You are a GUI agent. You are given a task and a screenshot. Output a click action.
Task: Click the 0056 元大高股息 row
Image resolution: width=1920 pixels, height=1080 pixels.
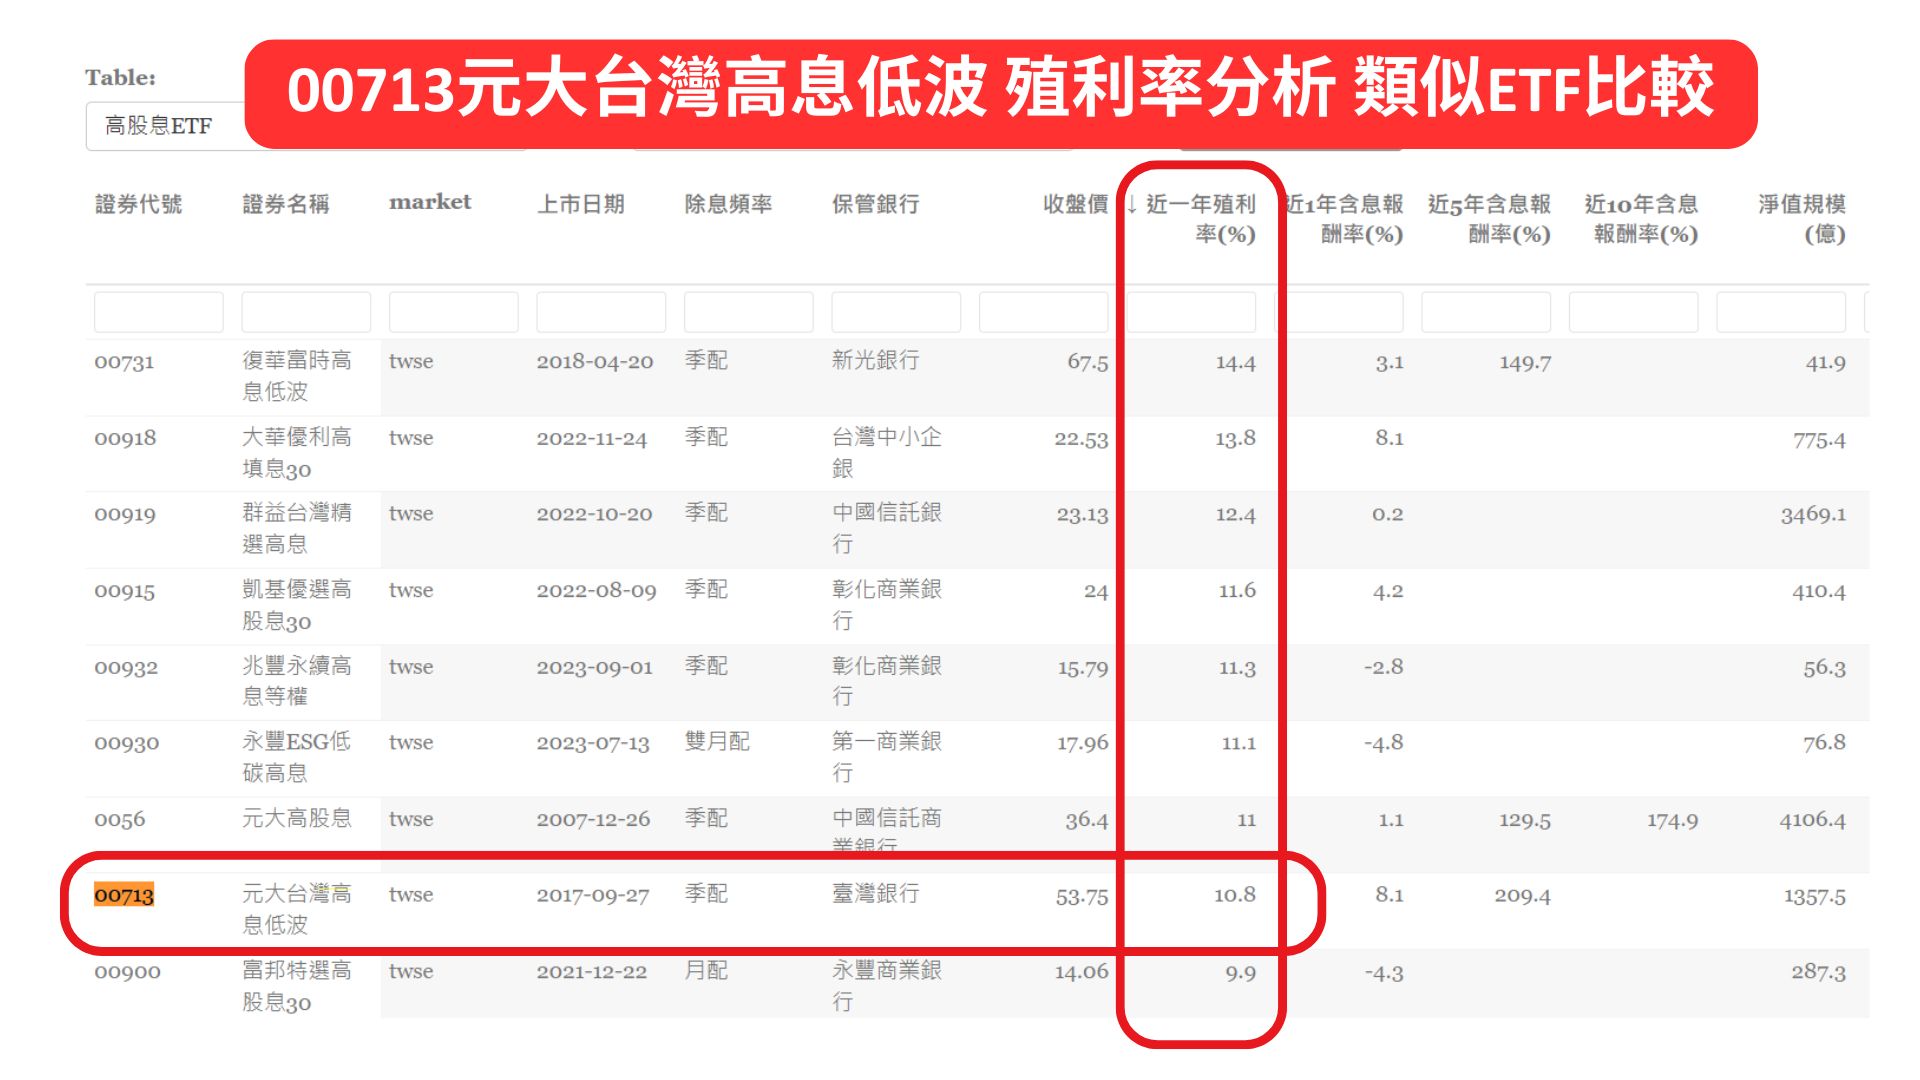coord(296,819)
